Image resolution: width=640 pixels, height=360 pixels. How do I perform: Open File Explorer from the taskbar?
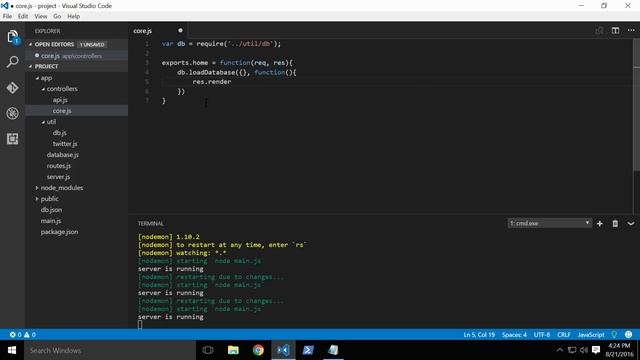click(x=233, y=350)
